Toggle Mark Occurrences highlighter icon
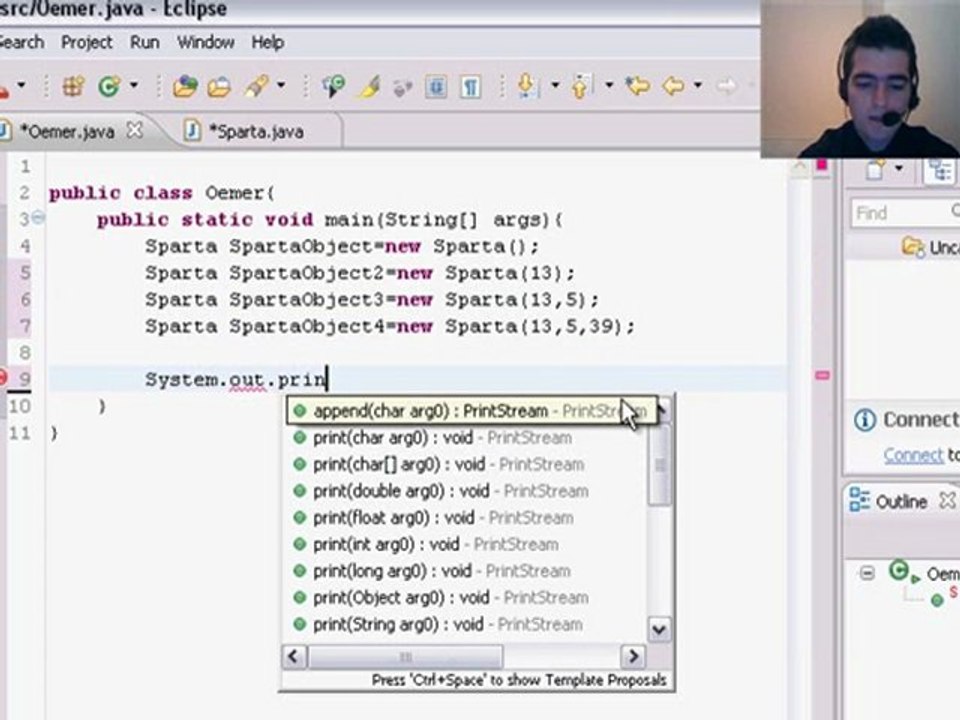This screenshot has height=720, width=960. click(369, 86)
